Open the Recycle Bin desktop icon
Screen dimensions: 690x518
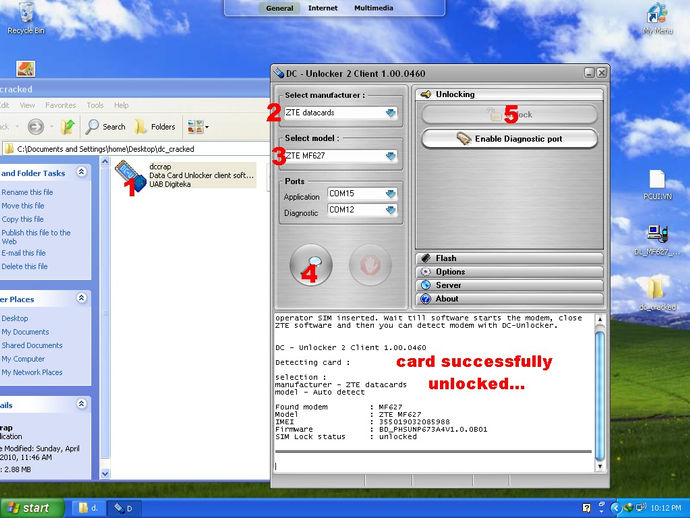[x=26, y=18]
